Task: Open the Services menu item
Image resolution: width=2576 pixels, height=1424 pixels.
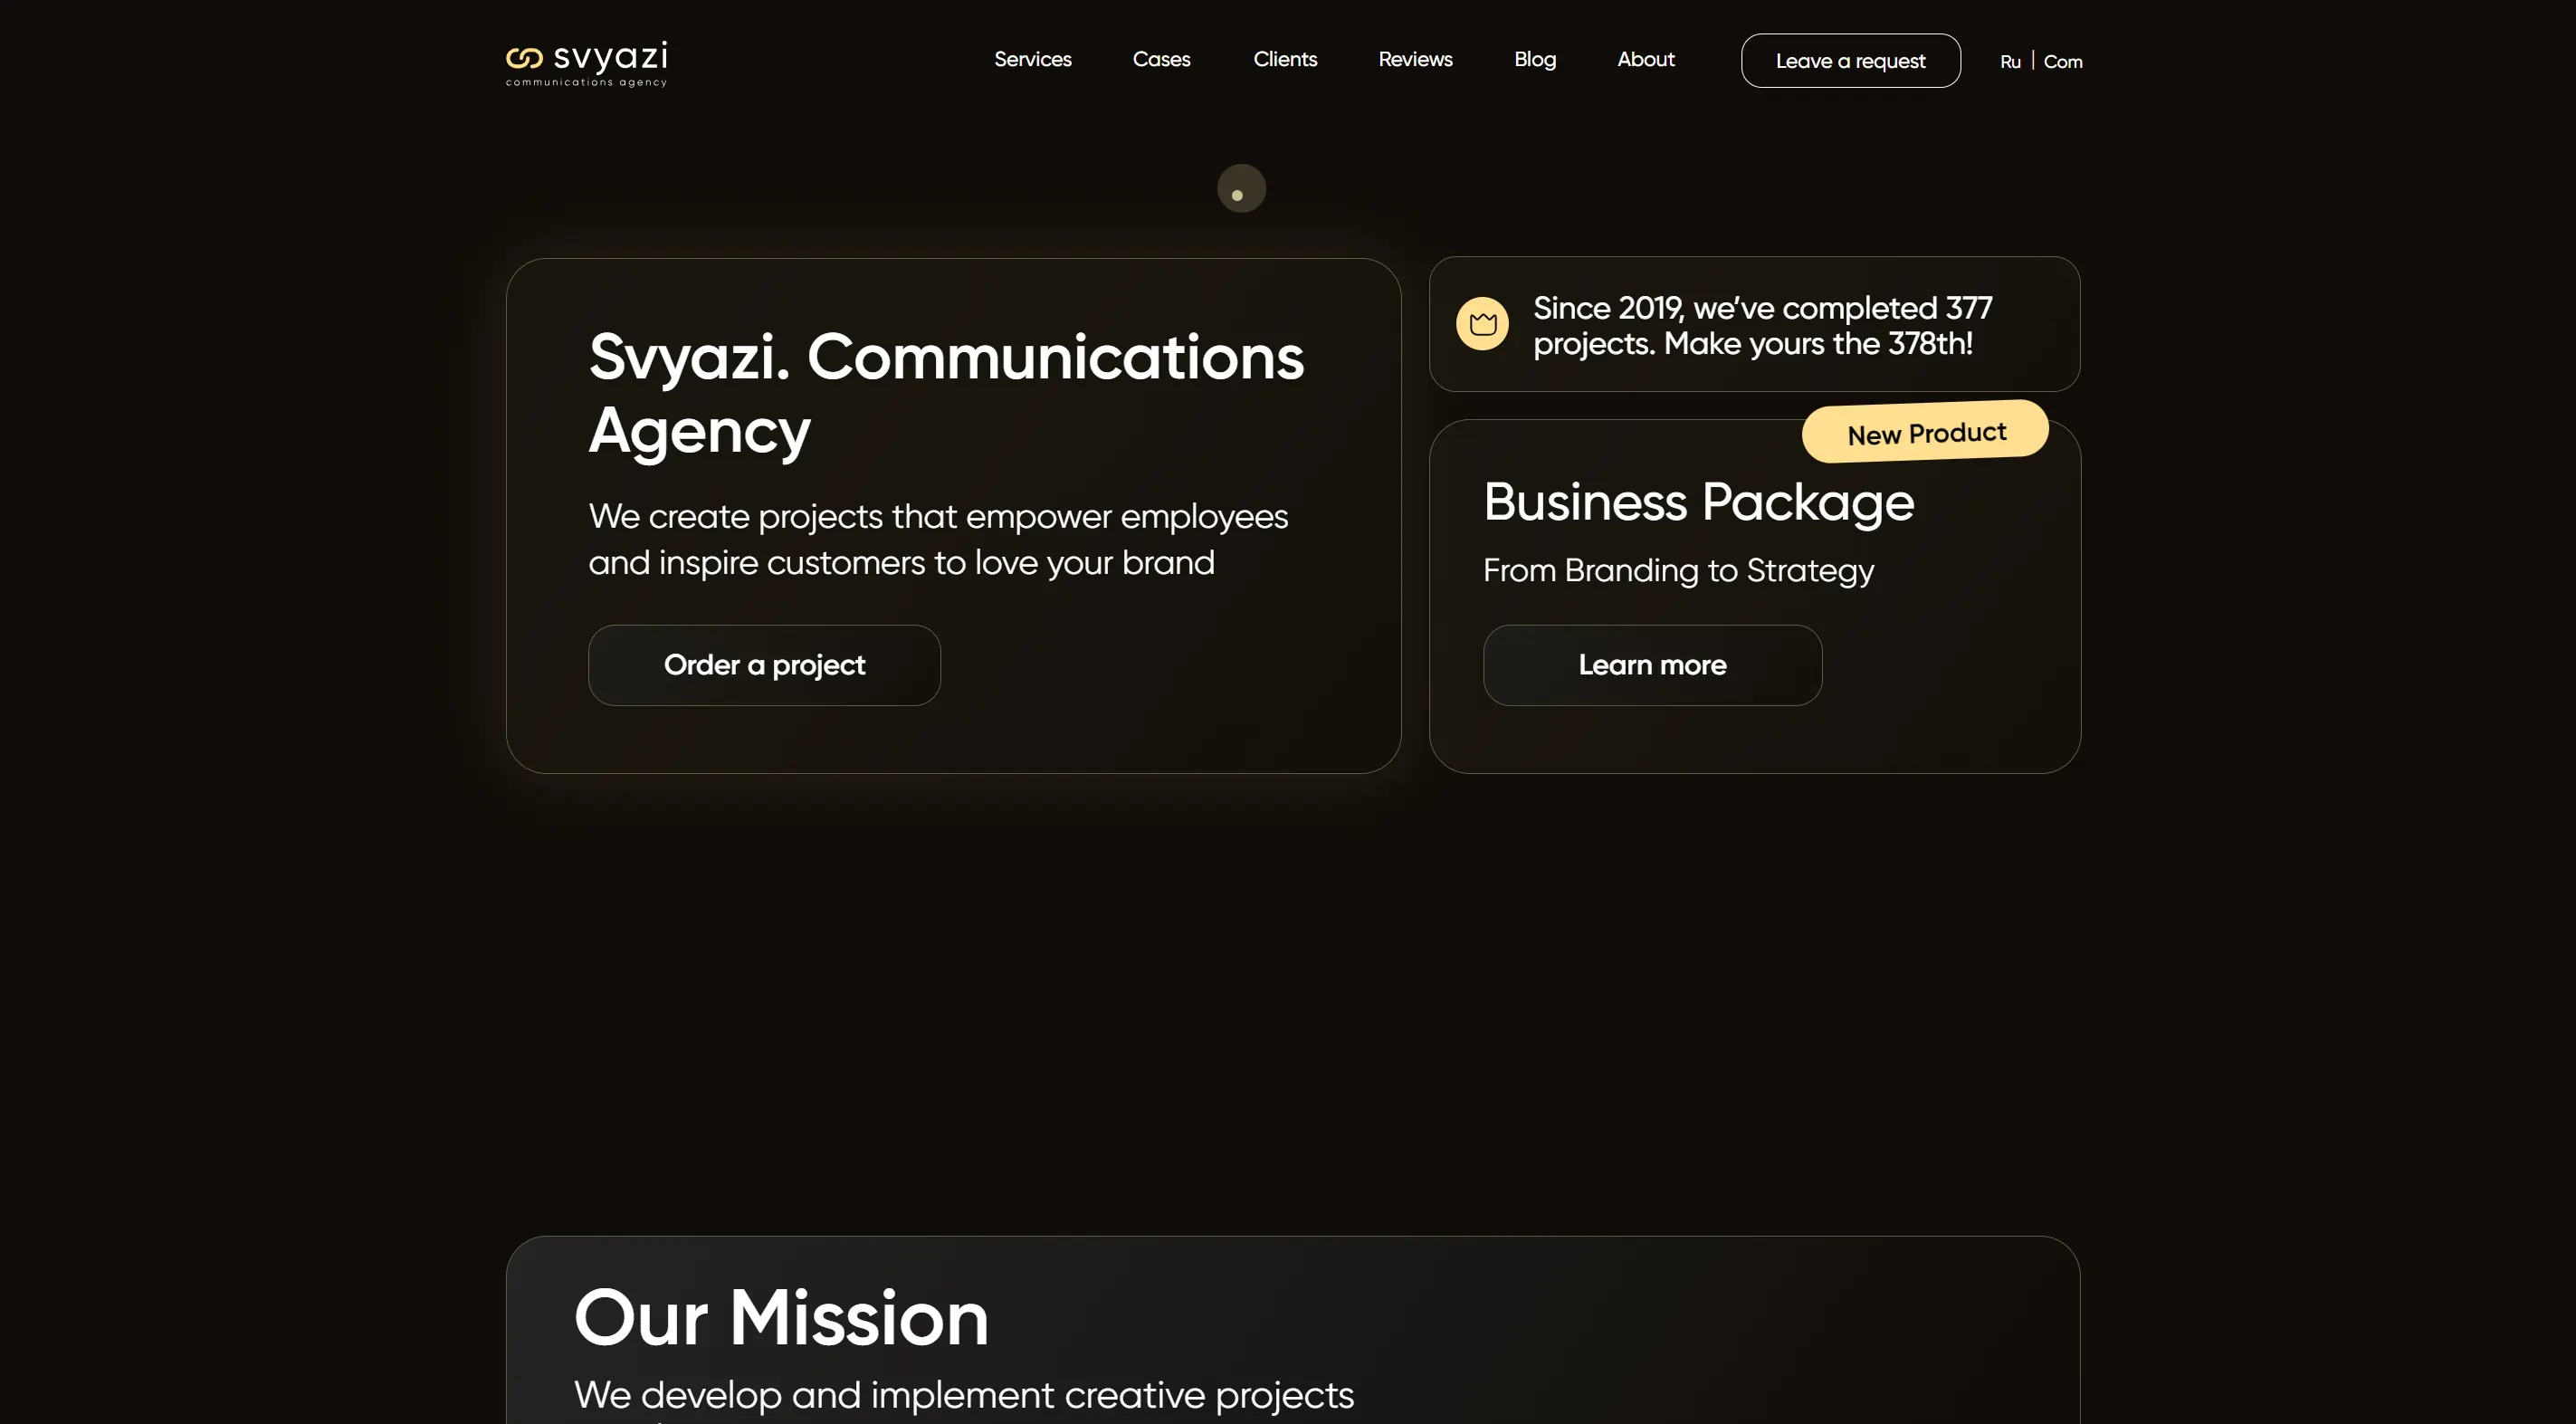Action: (1032, 60)
